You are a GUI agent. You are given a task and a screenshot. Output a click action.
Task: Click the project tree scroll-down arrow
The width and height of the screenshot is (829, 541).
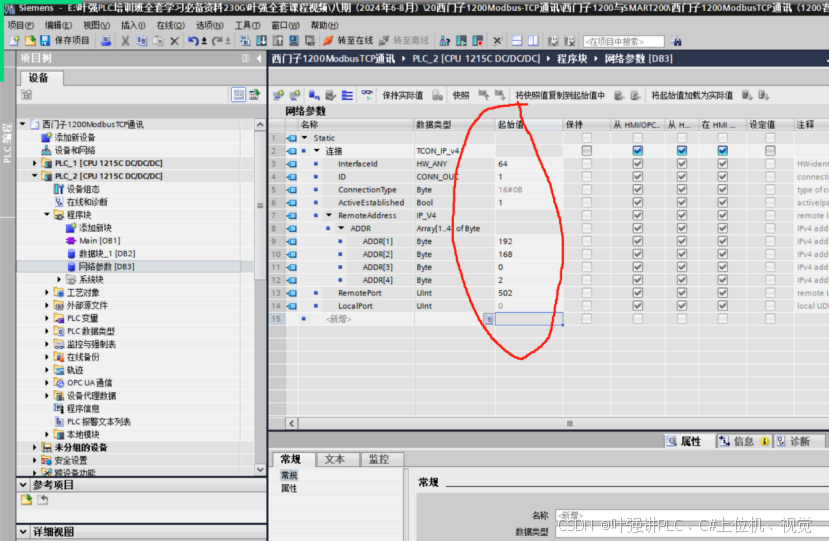click(x=260, y=469)
